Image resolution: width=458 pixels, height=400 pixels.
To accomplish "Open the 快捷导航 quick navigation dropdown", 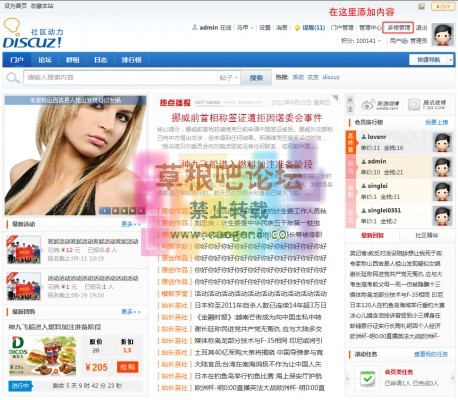I will [431, 60].
